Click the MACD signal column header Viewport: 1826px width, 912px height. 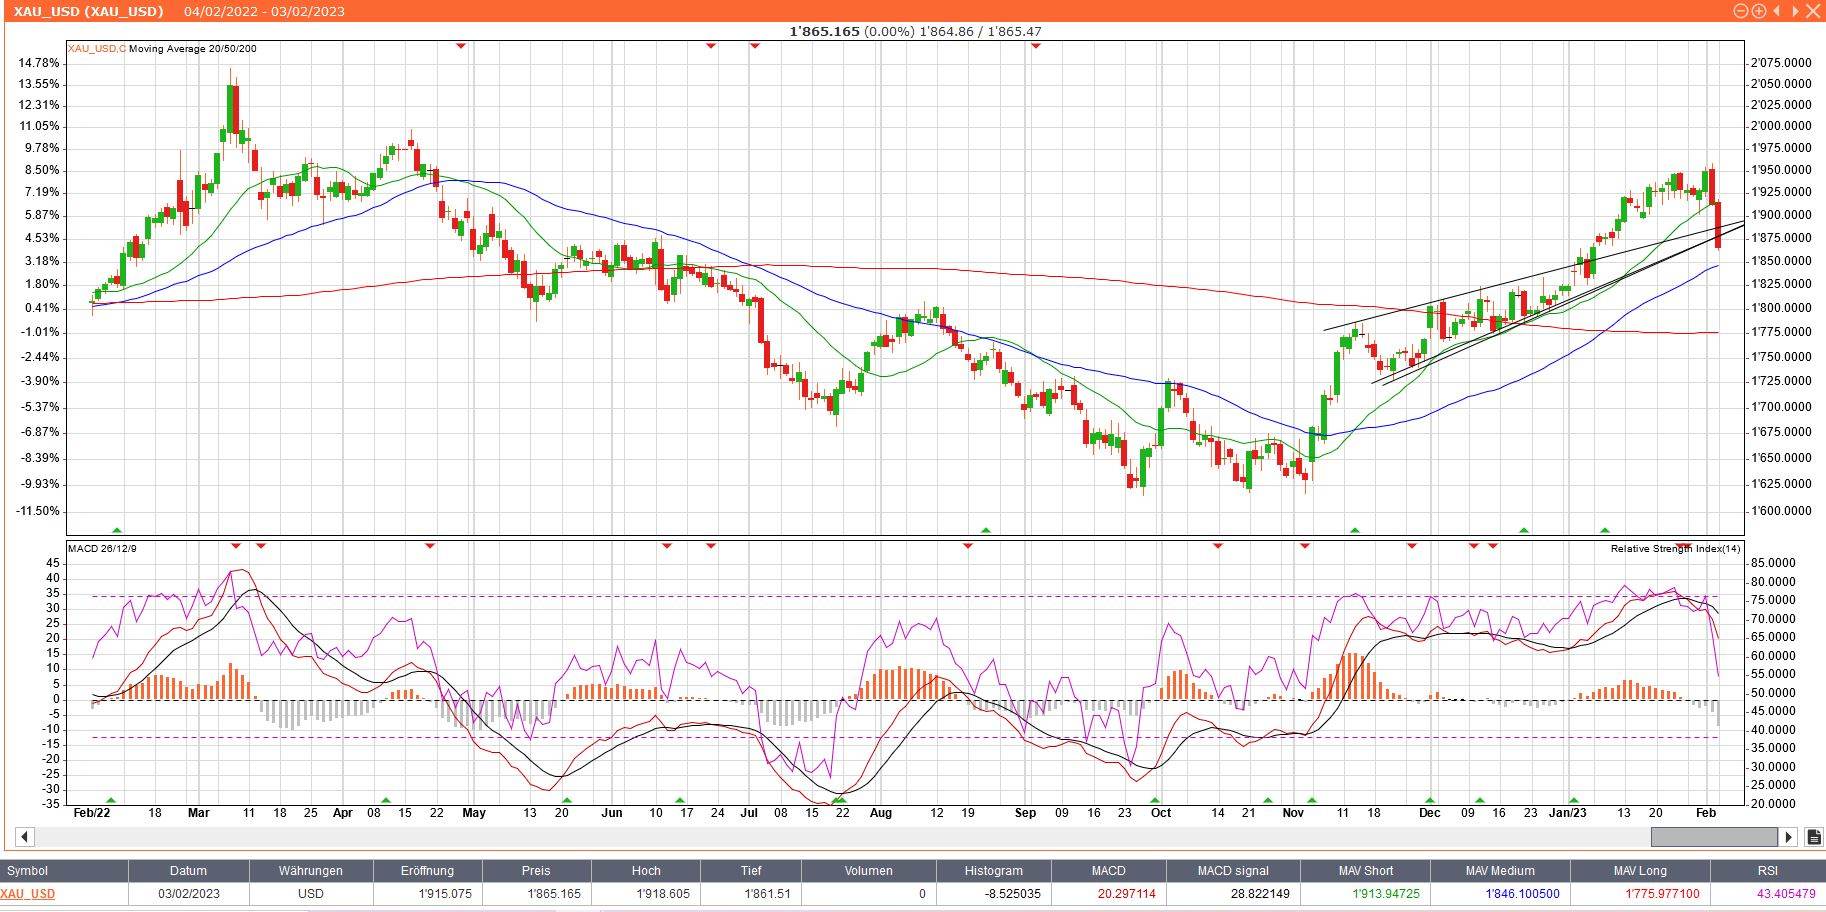point(1231,871)
